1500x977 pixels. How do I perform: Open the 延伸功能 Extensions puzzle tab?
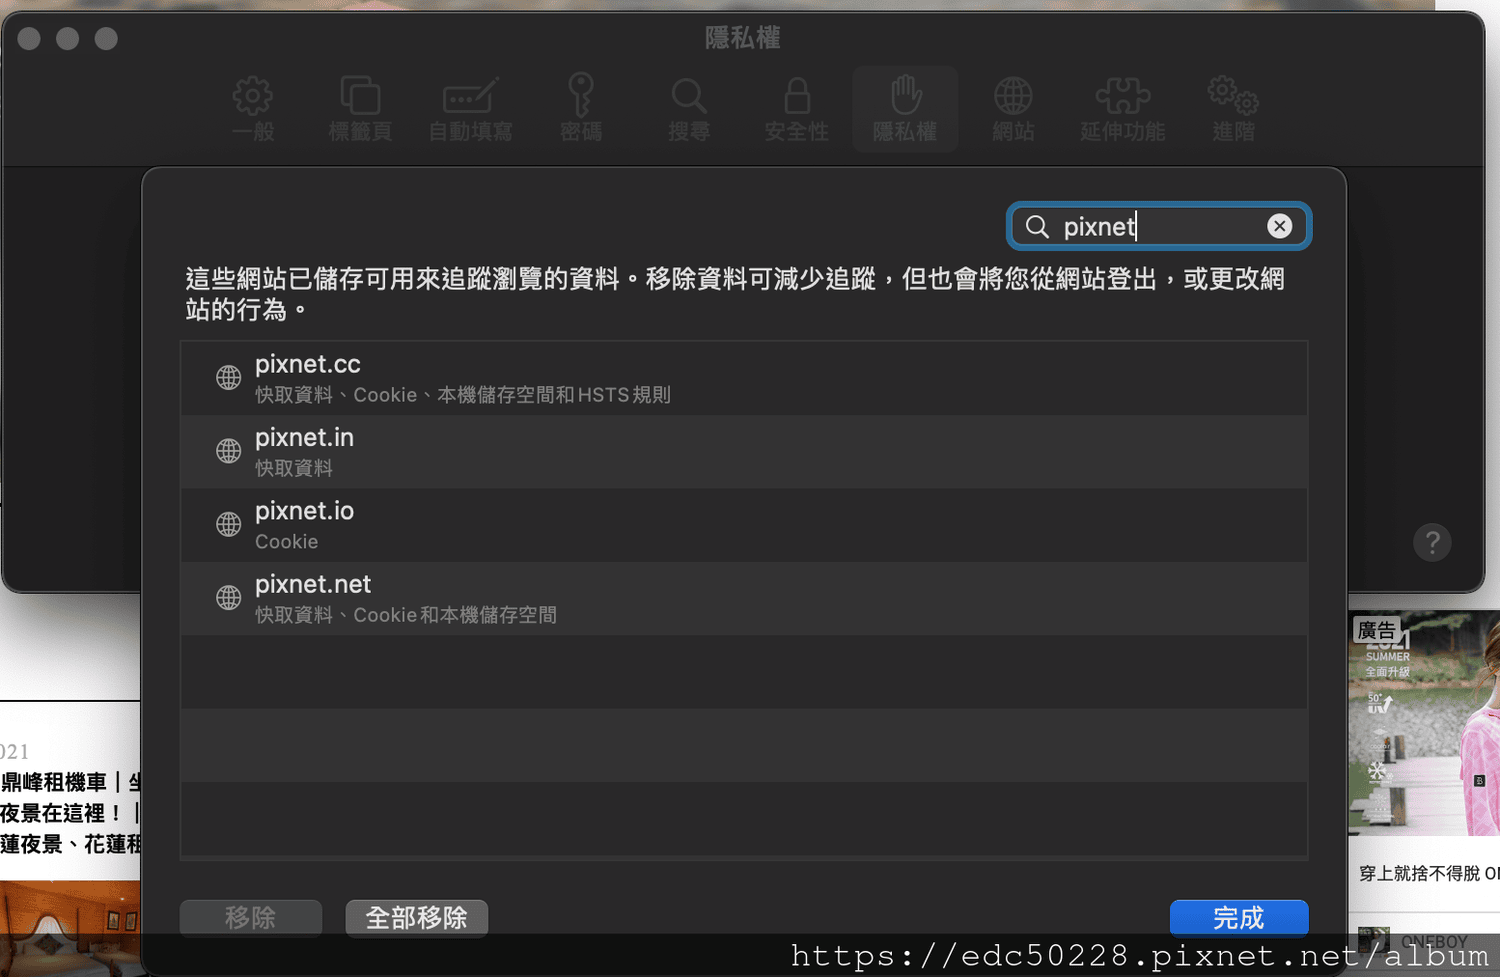tap(1122, 109)
